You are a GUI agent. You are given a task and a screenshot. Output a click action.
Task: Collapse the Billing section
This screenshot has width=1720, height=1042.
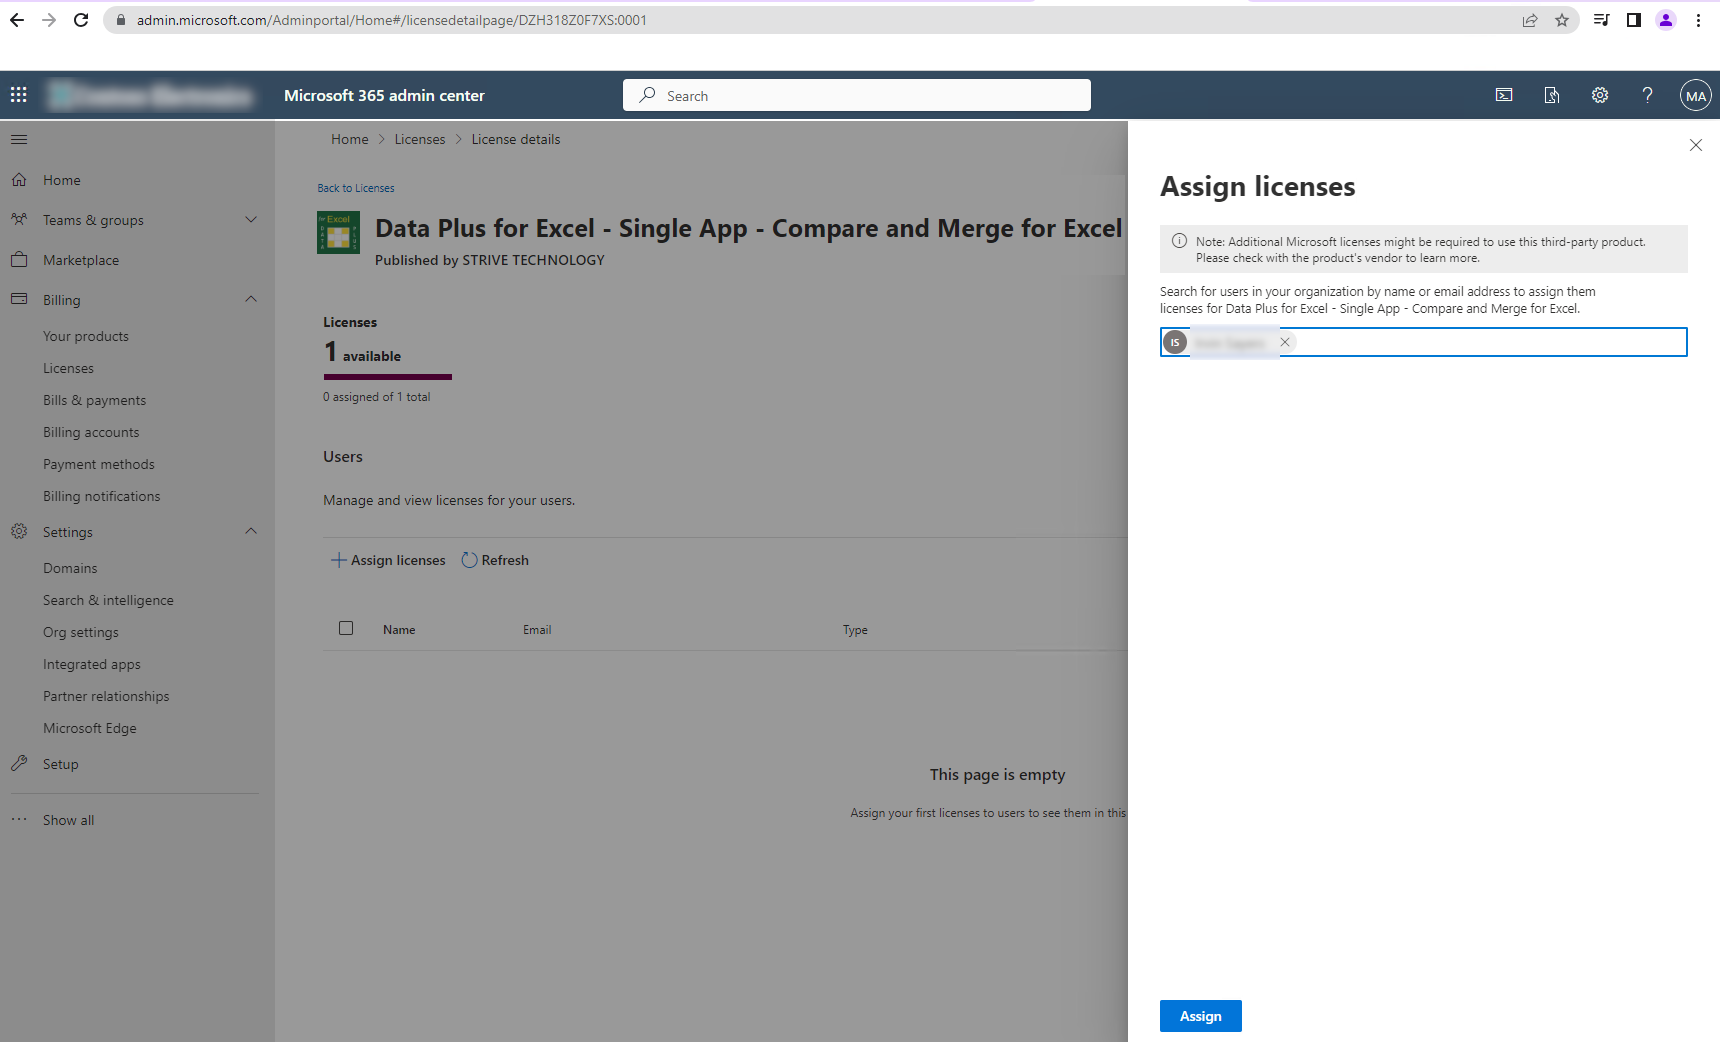click(250, 299)
